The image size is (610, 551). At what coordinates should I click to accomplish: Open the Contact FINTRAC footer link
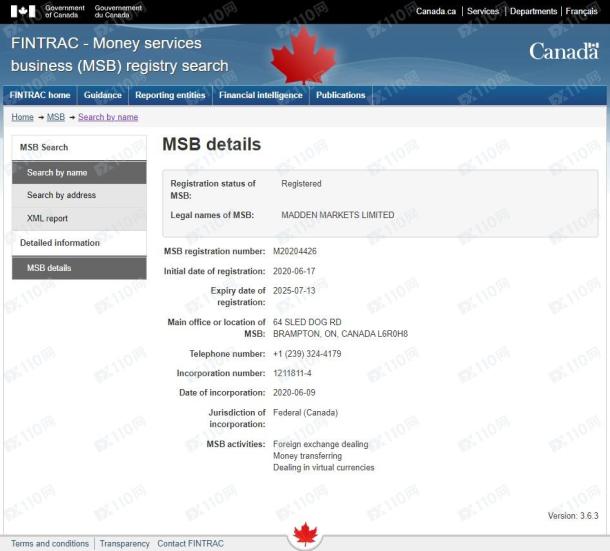pyautogui.click(x=191, y=544)
